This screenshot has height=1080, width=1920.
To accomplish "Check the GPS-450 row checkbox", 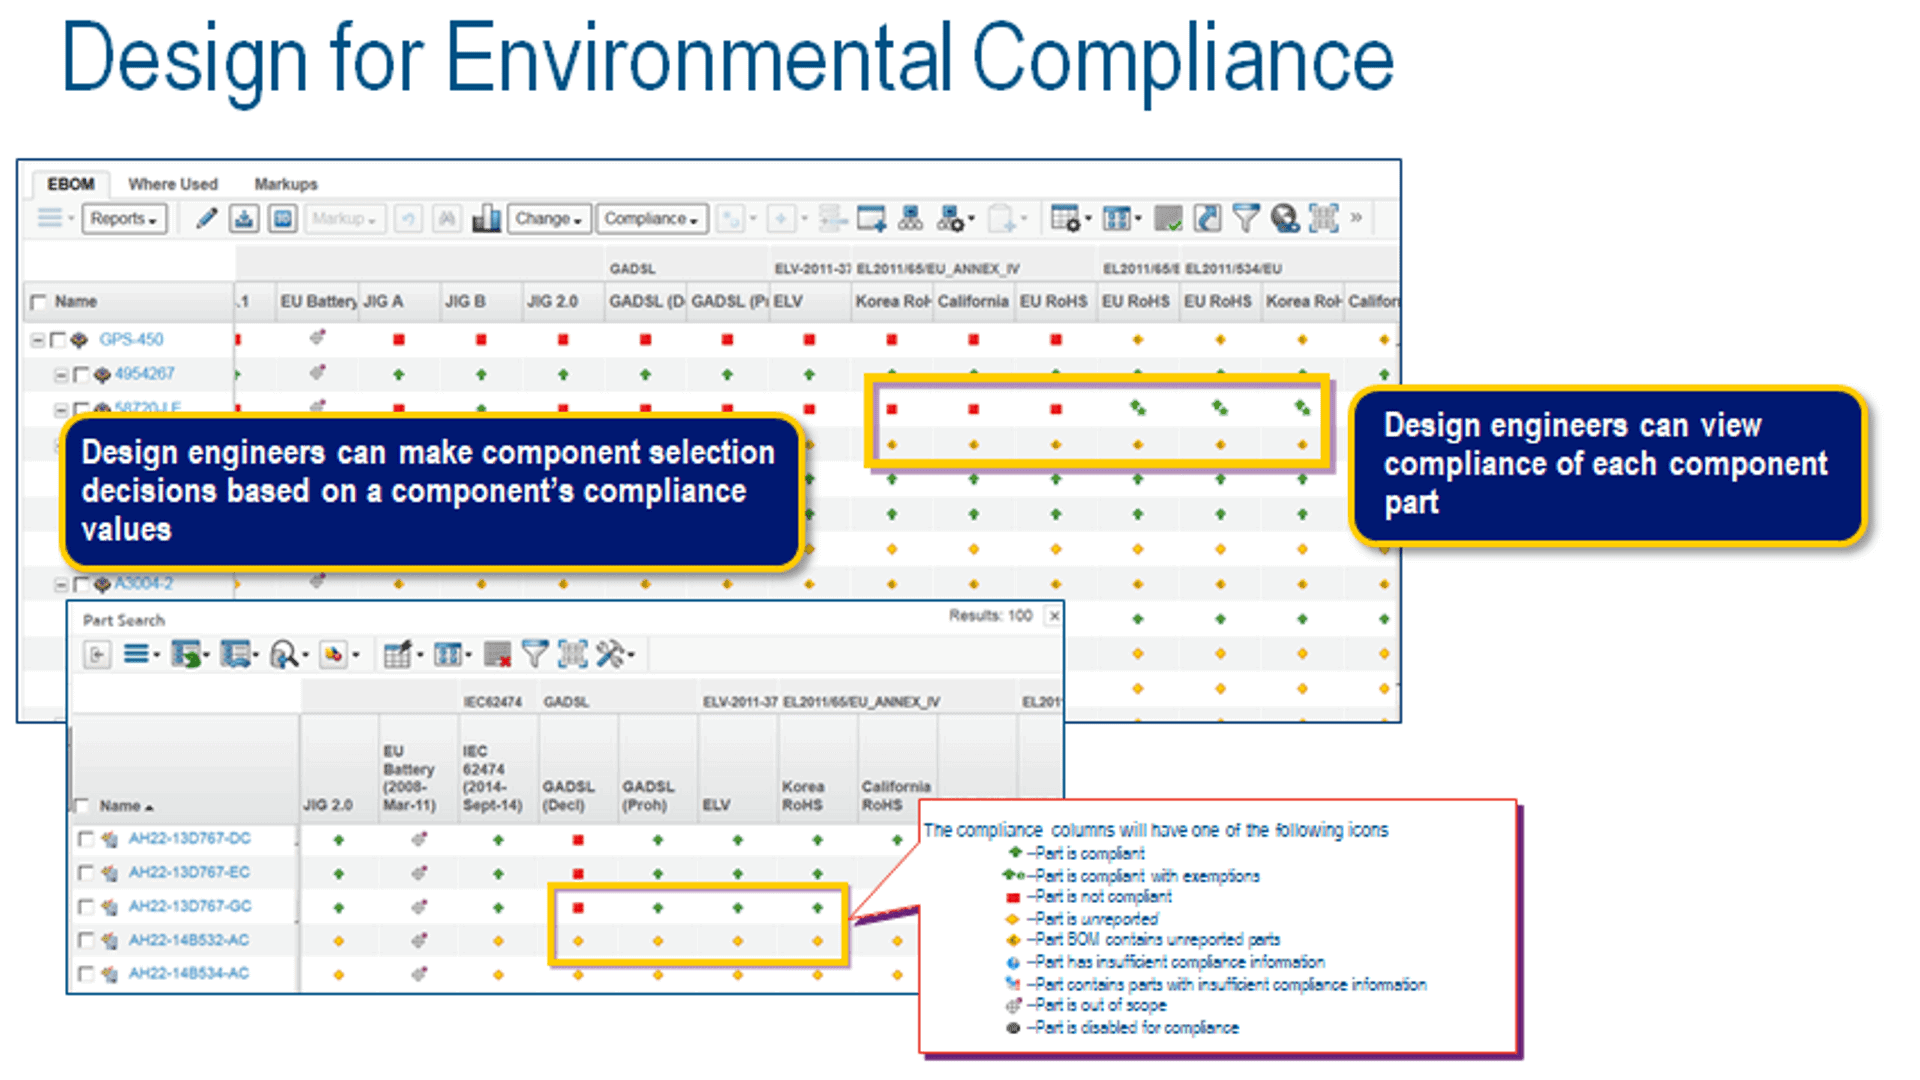I will click(58, 340).
